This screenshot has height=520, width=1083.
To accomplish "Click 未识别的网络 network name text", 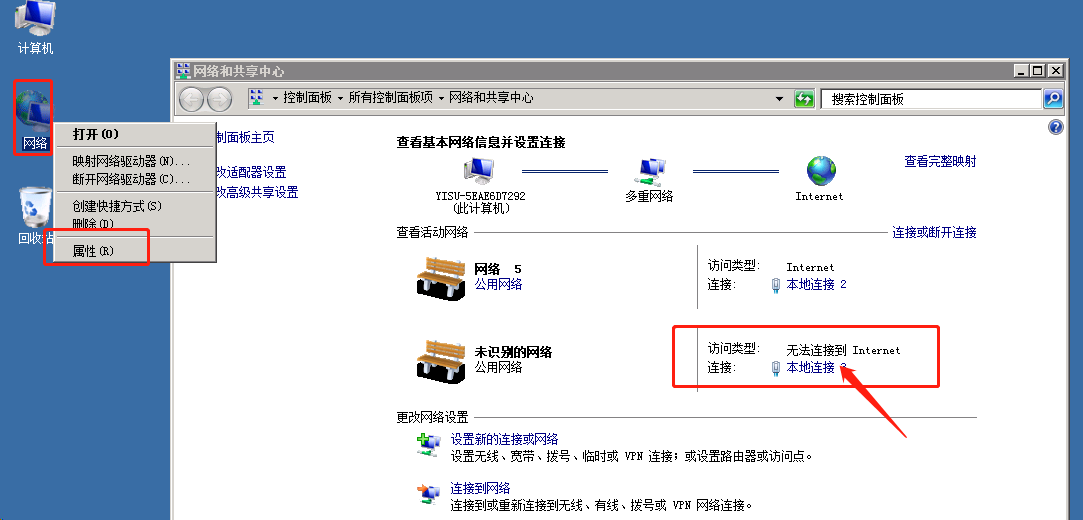I will point(513,352).
